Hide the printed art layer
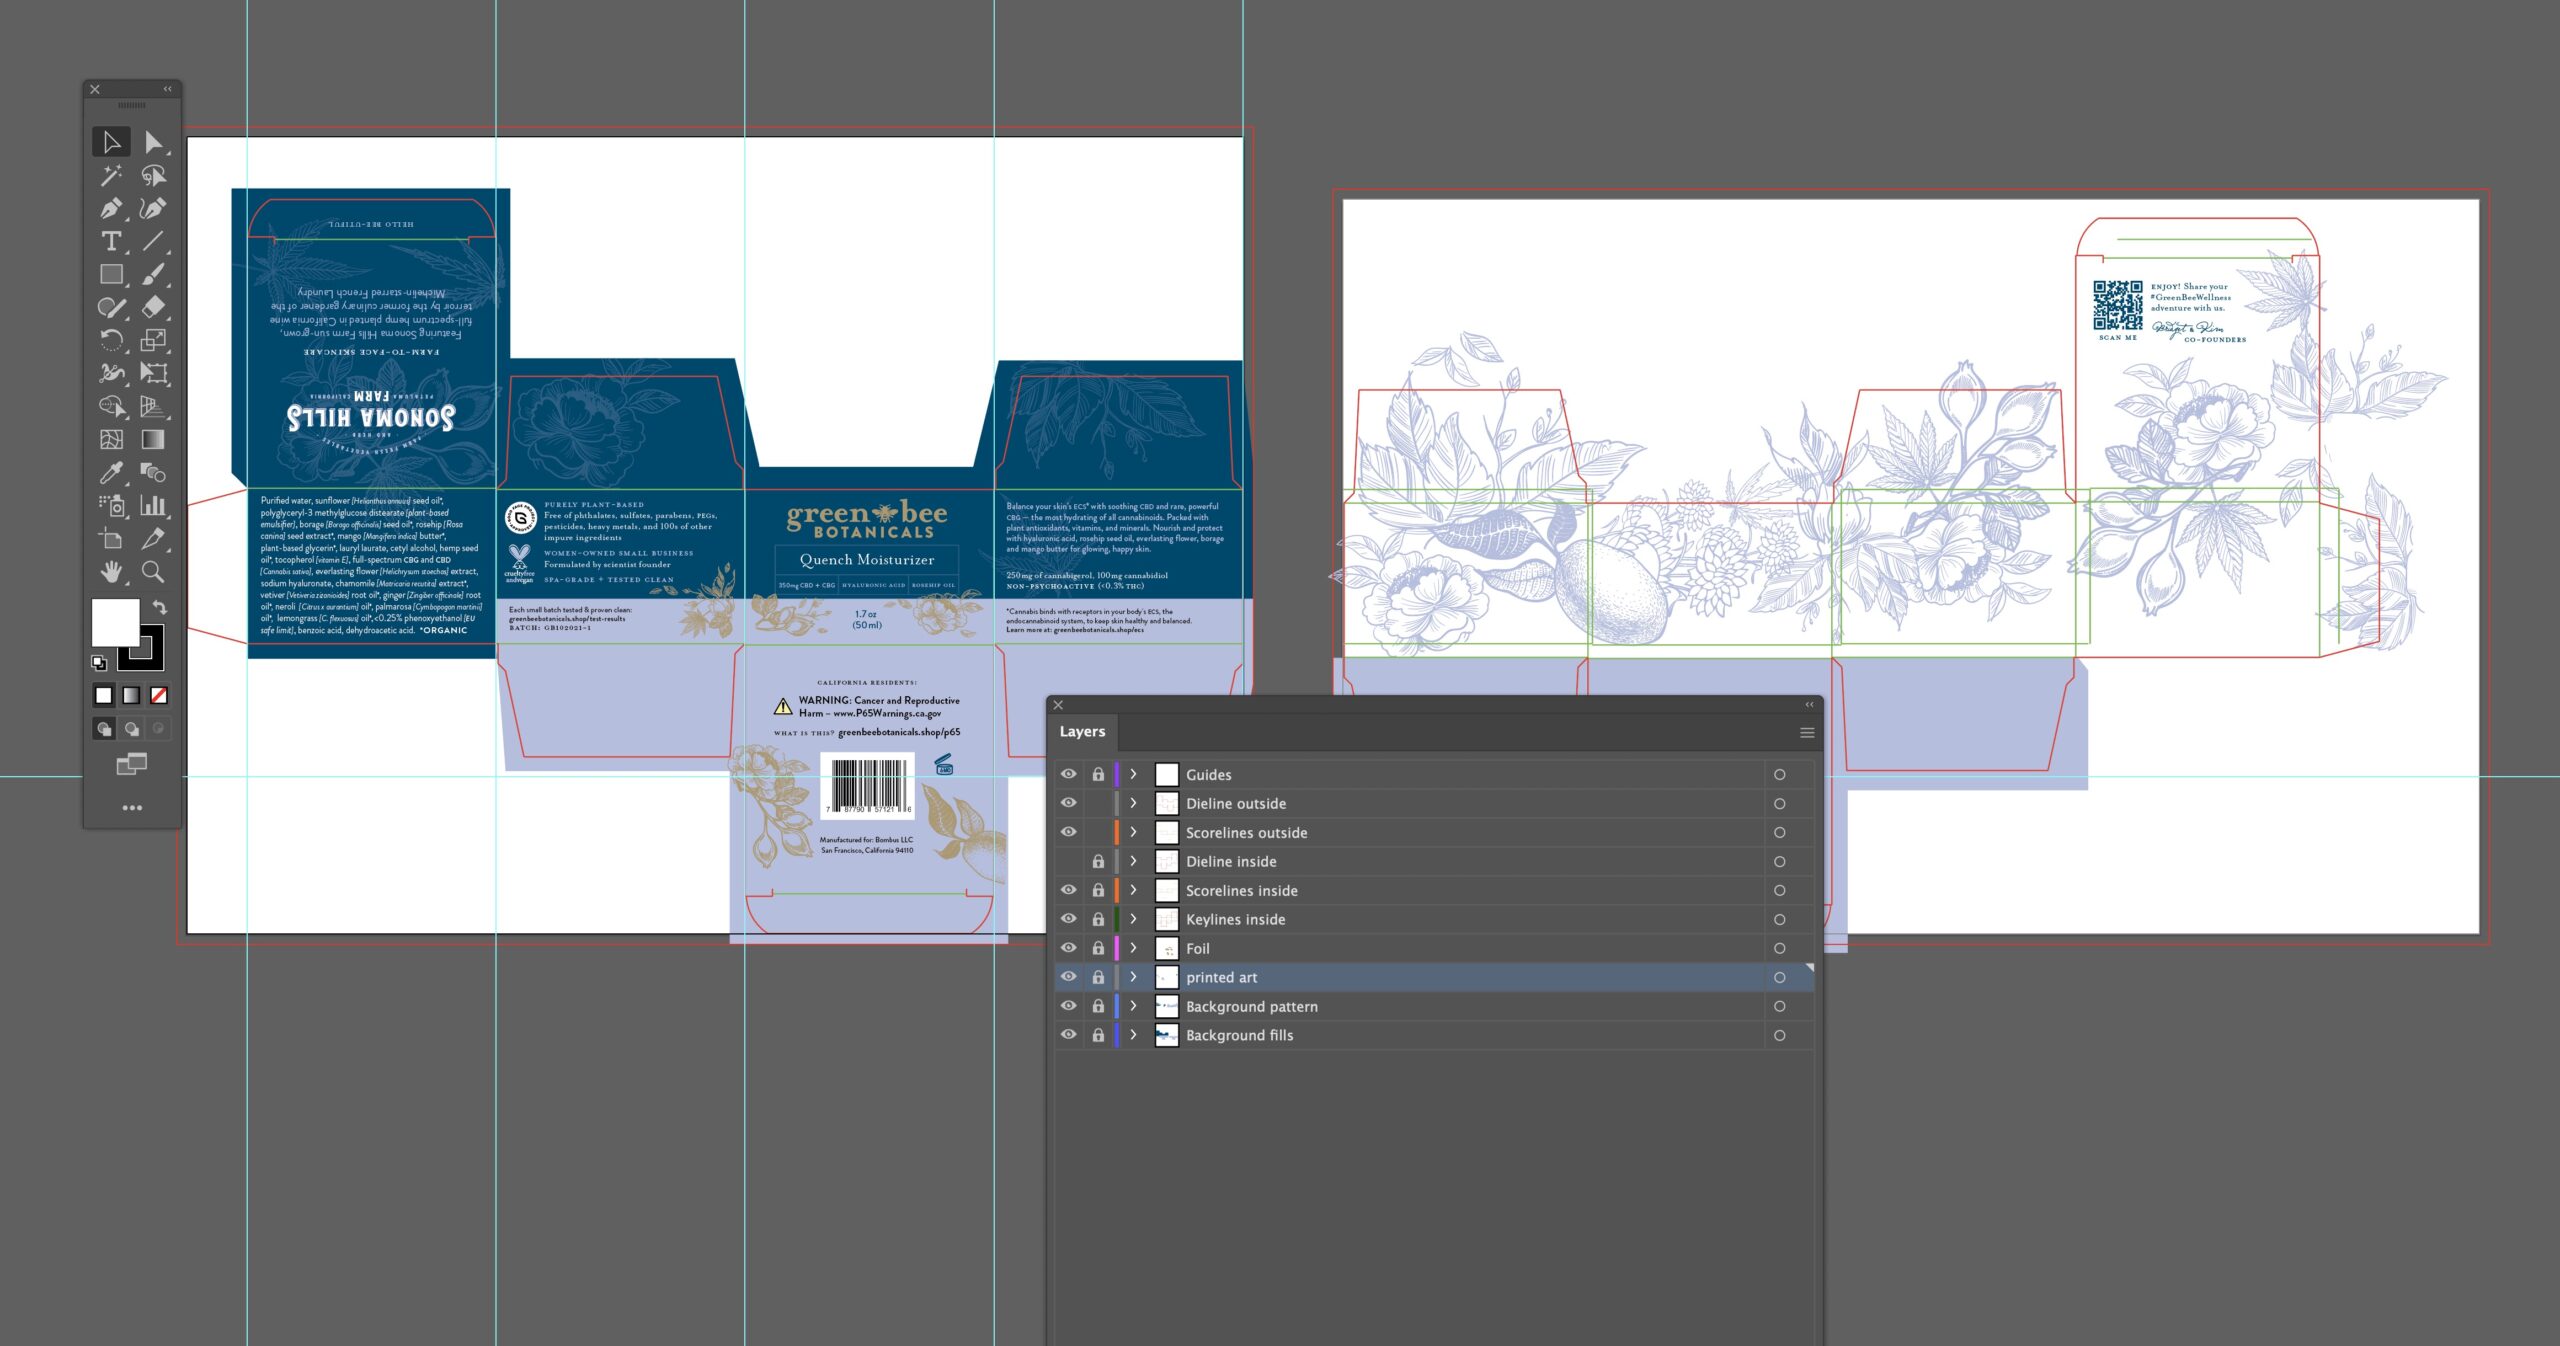The height and width of the screenshot is (1346, 2560). (1068, 977)
